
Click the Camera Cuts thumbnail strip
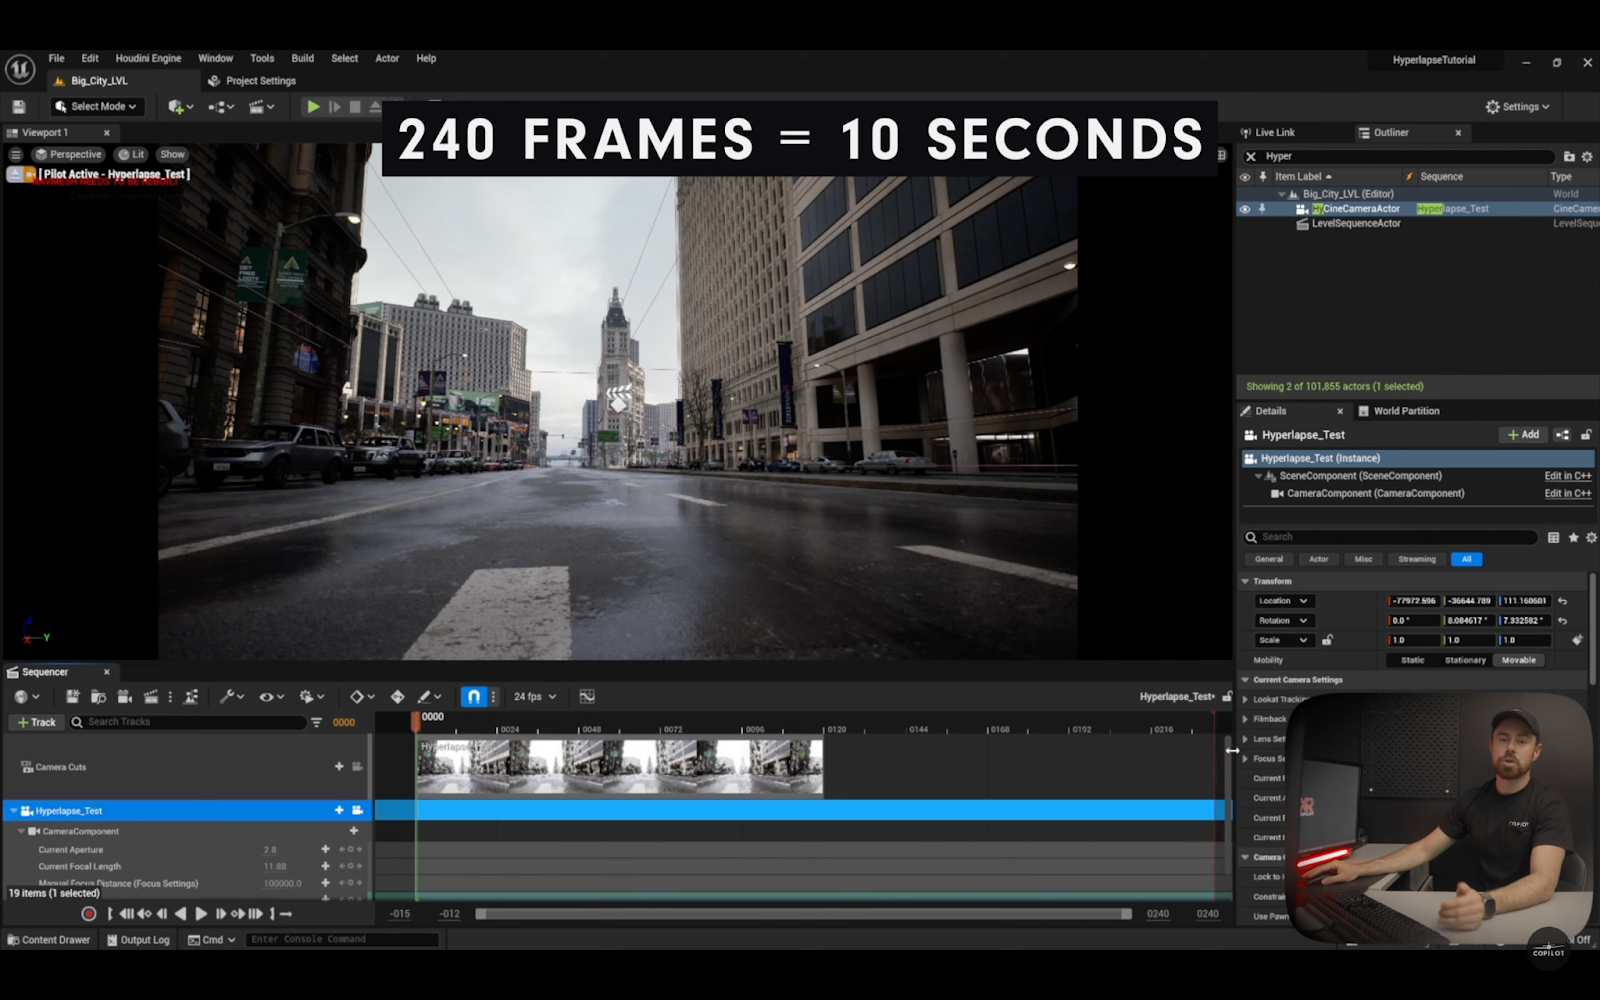619,767
